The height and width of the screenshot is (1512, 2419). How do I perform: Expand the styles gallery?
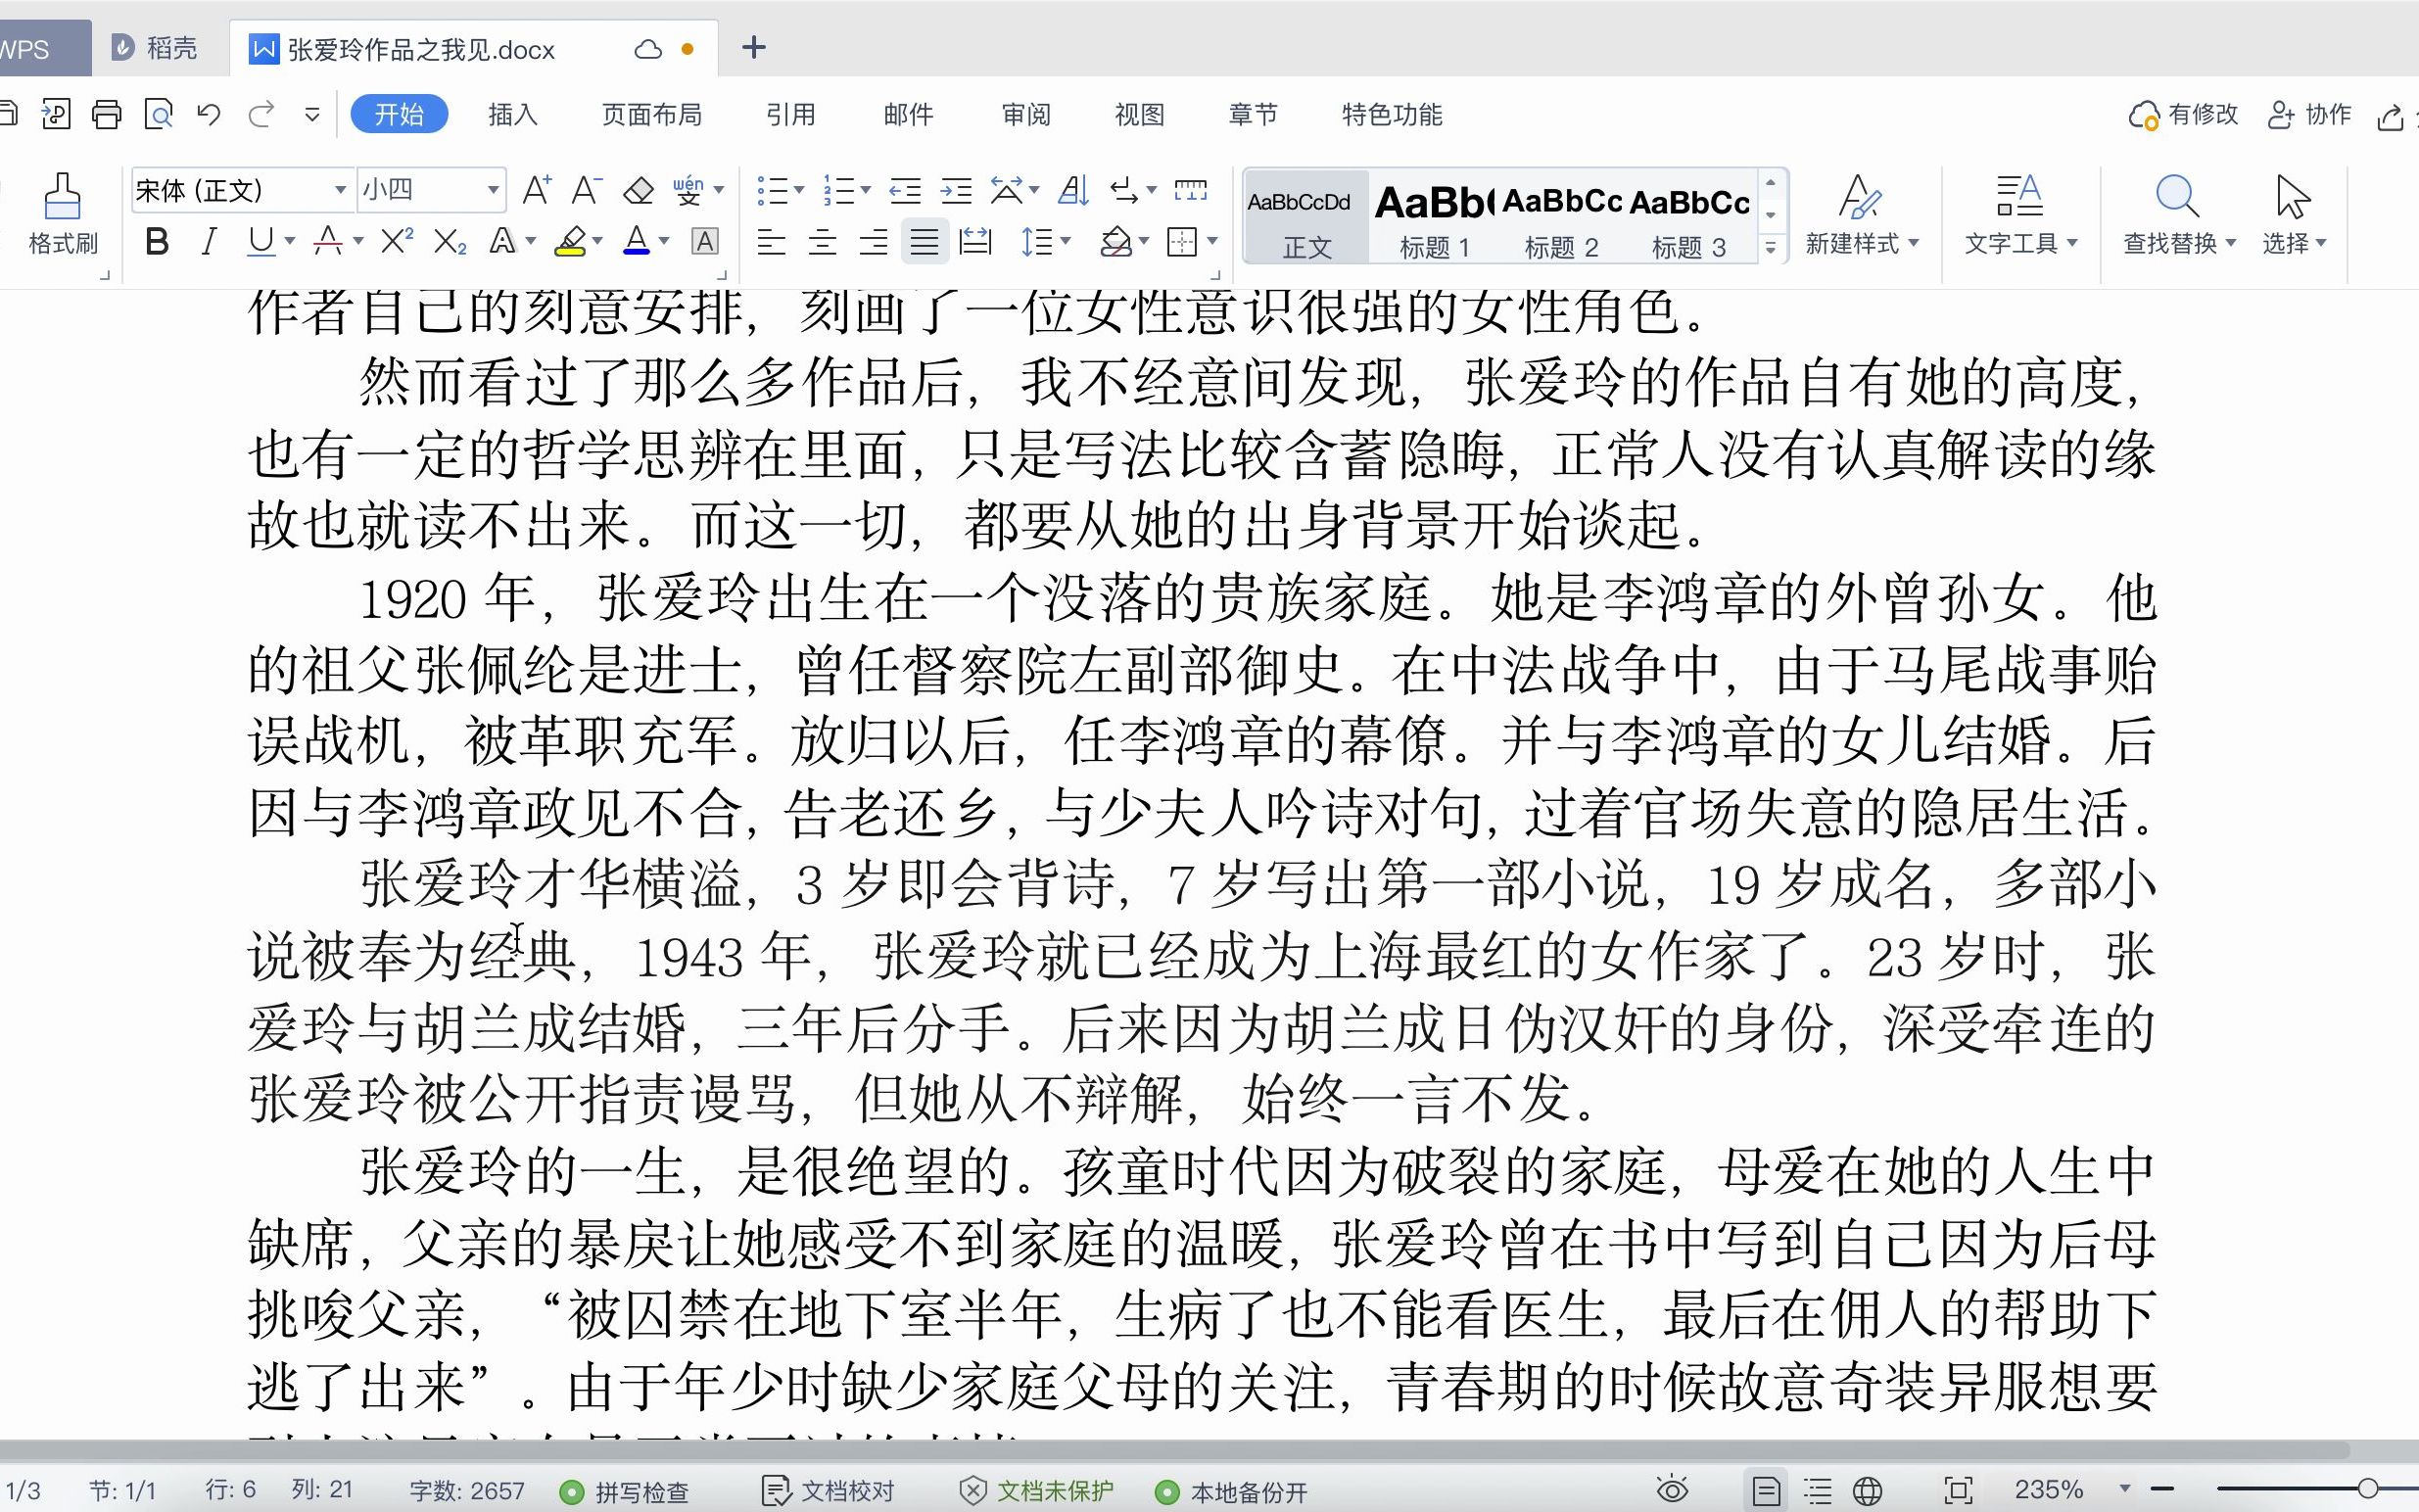tap(1770, 247)
